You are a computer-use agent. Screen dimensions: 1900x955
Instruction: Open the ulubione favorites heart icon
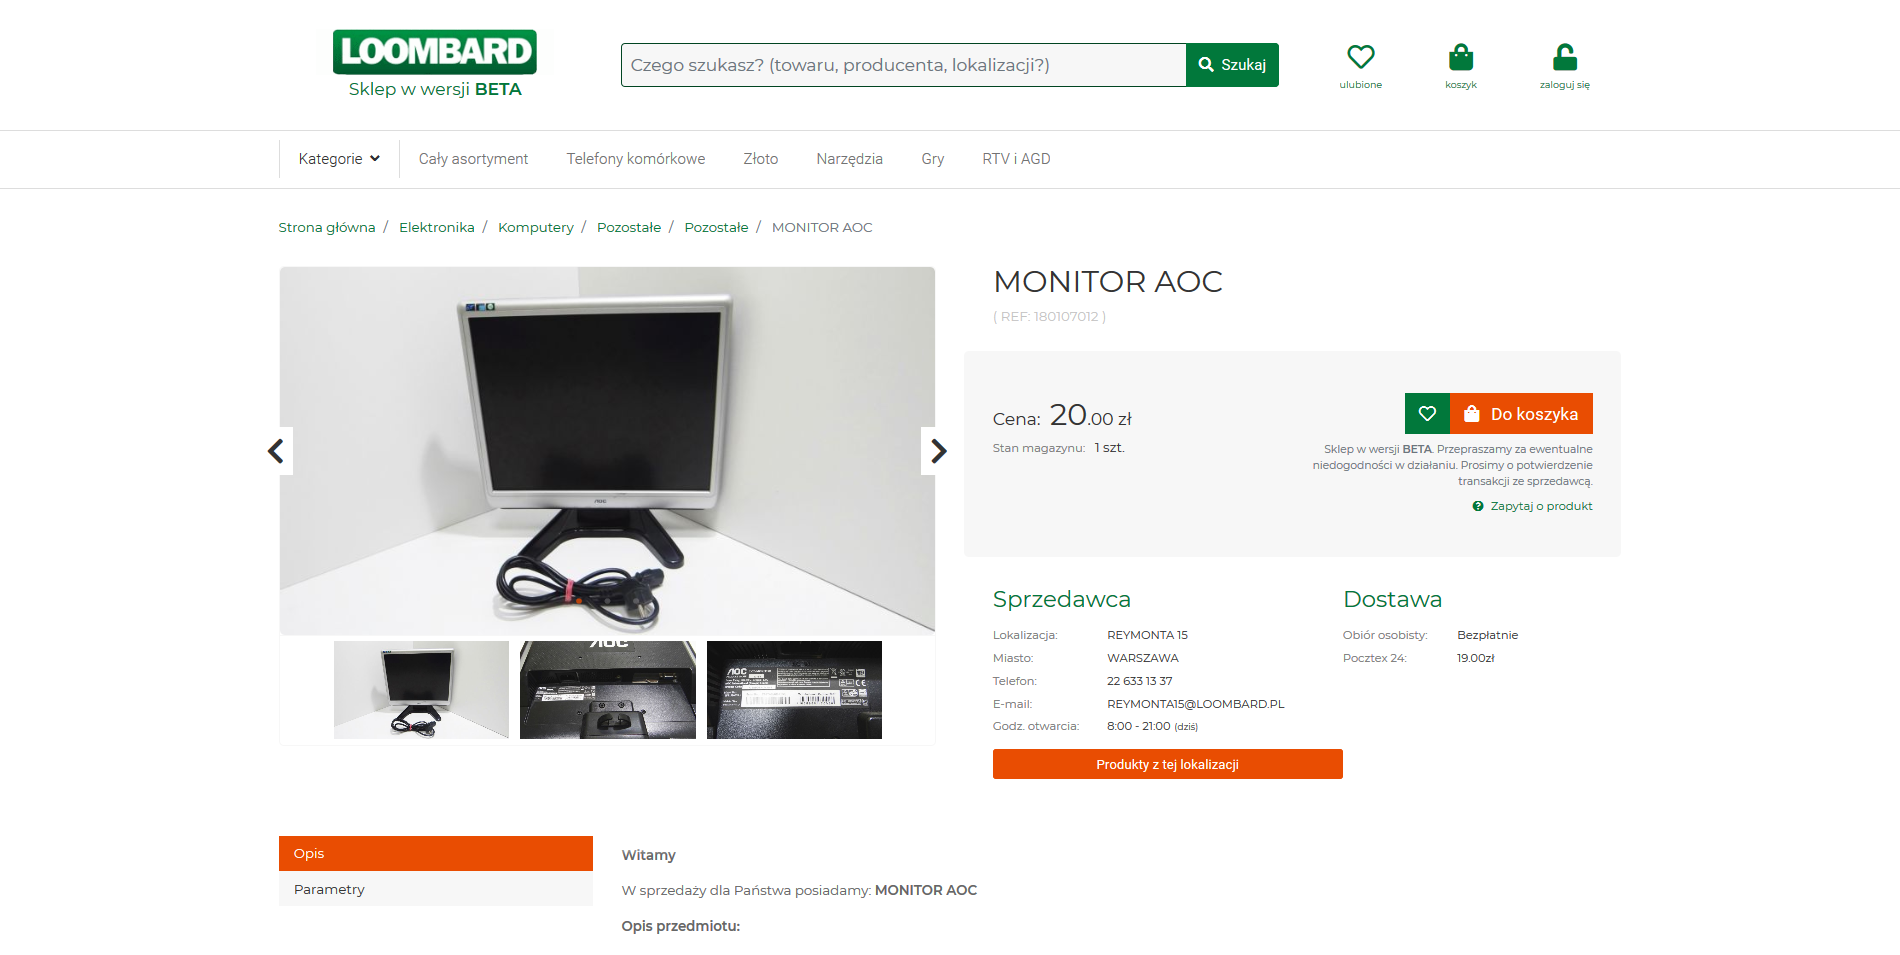click(1360, 57)
